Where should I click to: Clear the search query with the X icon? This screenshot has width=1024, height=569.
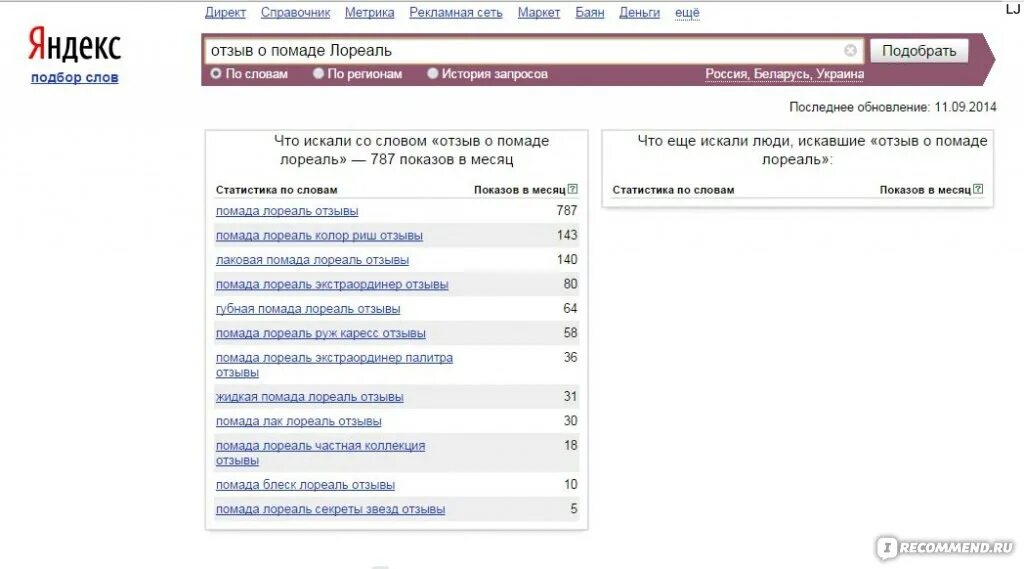[850, 50]
